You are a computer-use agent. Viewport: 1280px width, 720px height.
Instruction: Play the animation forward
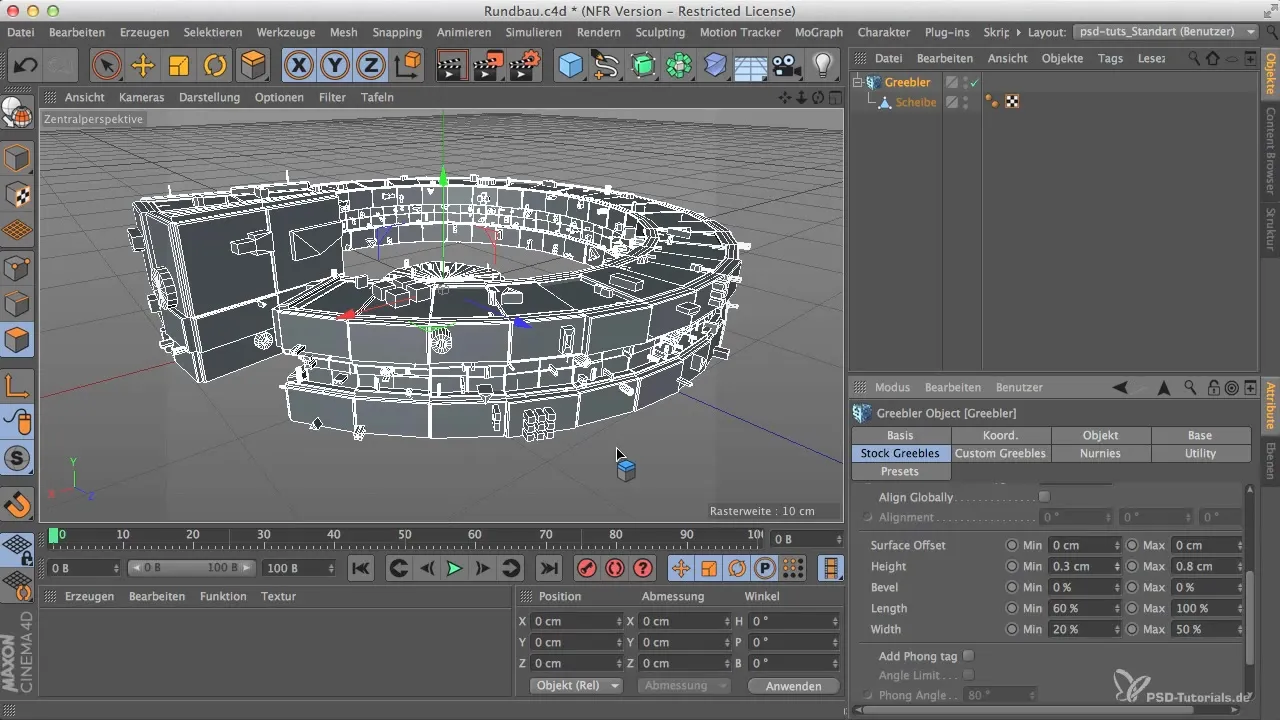(454, 568)
